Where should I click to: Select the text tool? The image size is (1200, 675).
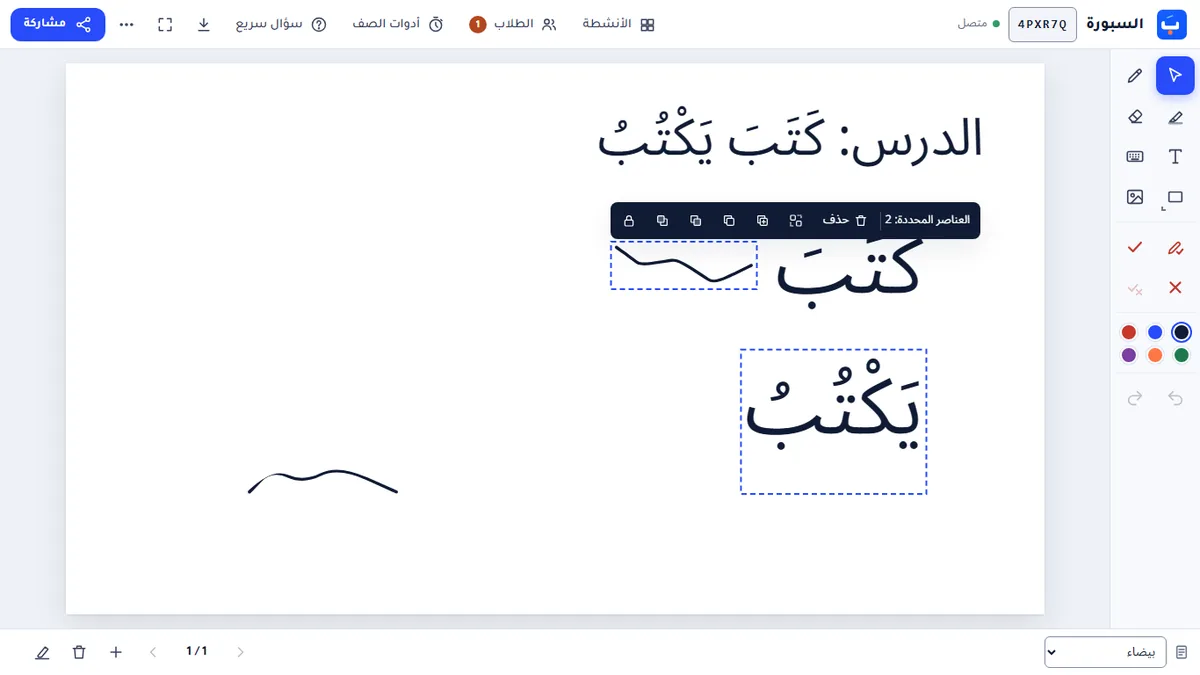coord(1175,157)
